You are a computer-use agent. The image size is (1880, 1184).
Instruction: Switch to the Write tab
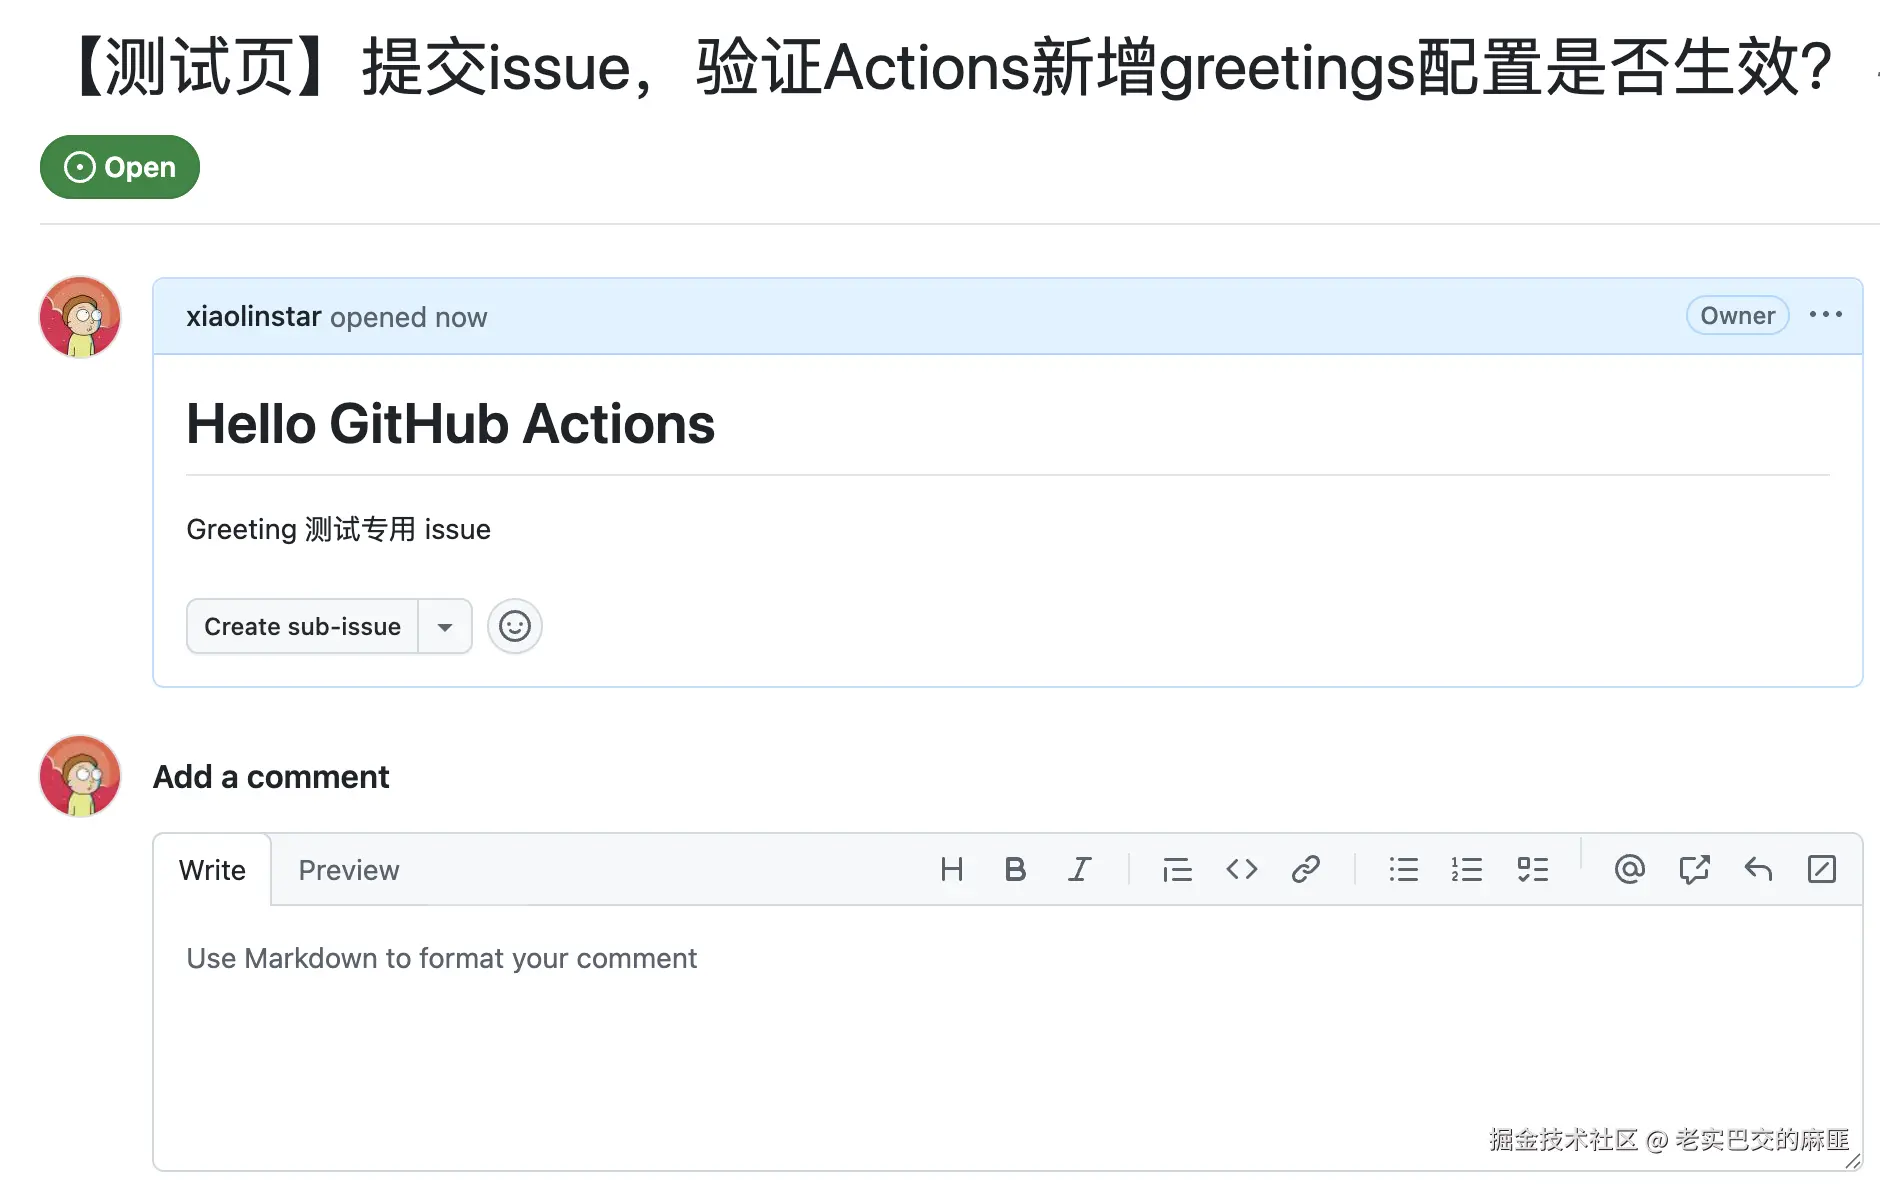pyautogui.click(x=212, y=870)
